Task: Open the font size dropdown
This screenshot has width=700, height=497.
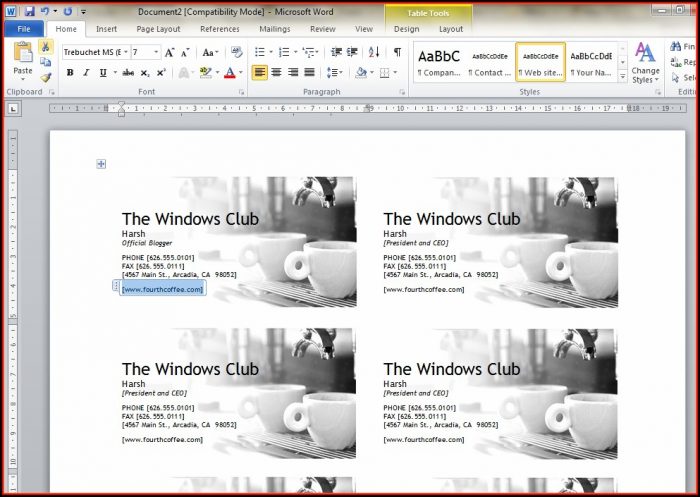Action: 156,52
